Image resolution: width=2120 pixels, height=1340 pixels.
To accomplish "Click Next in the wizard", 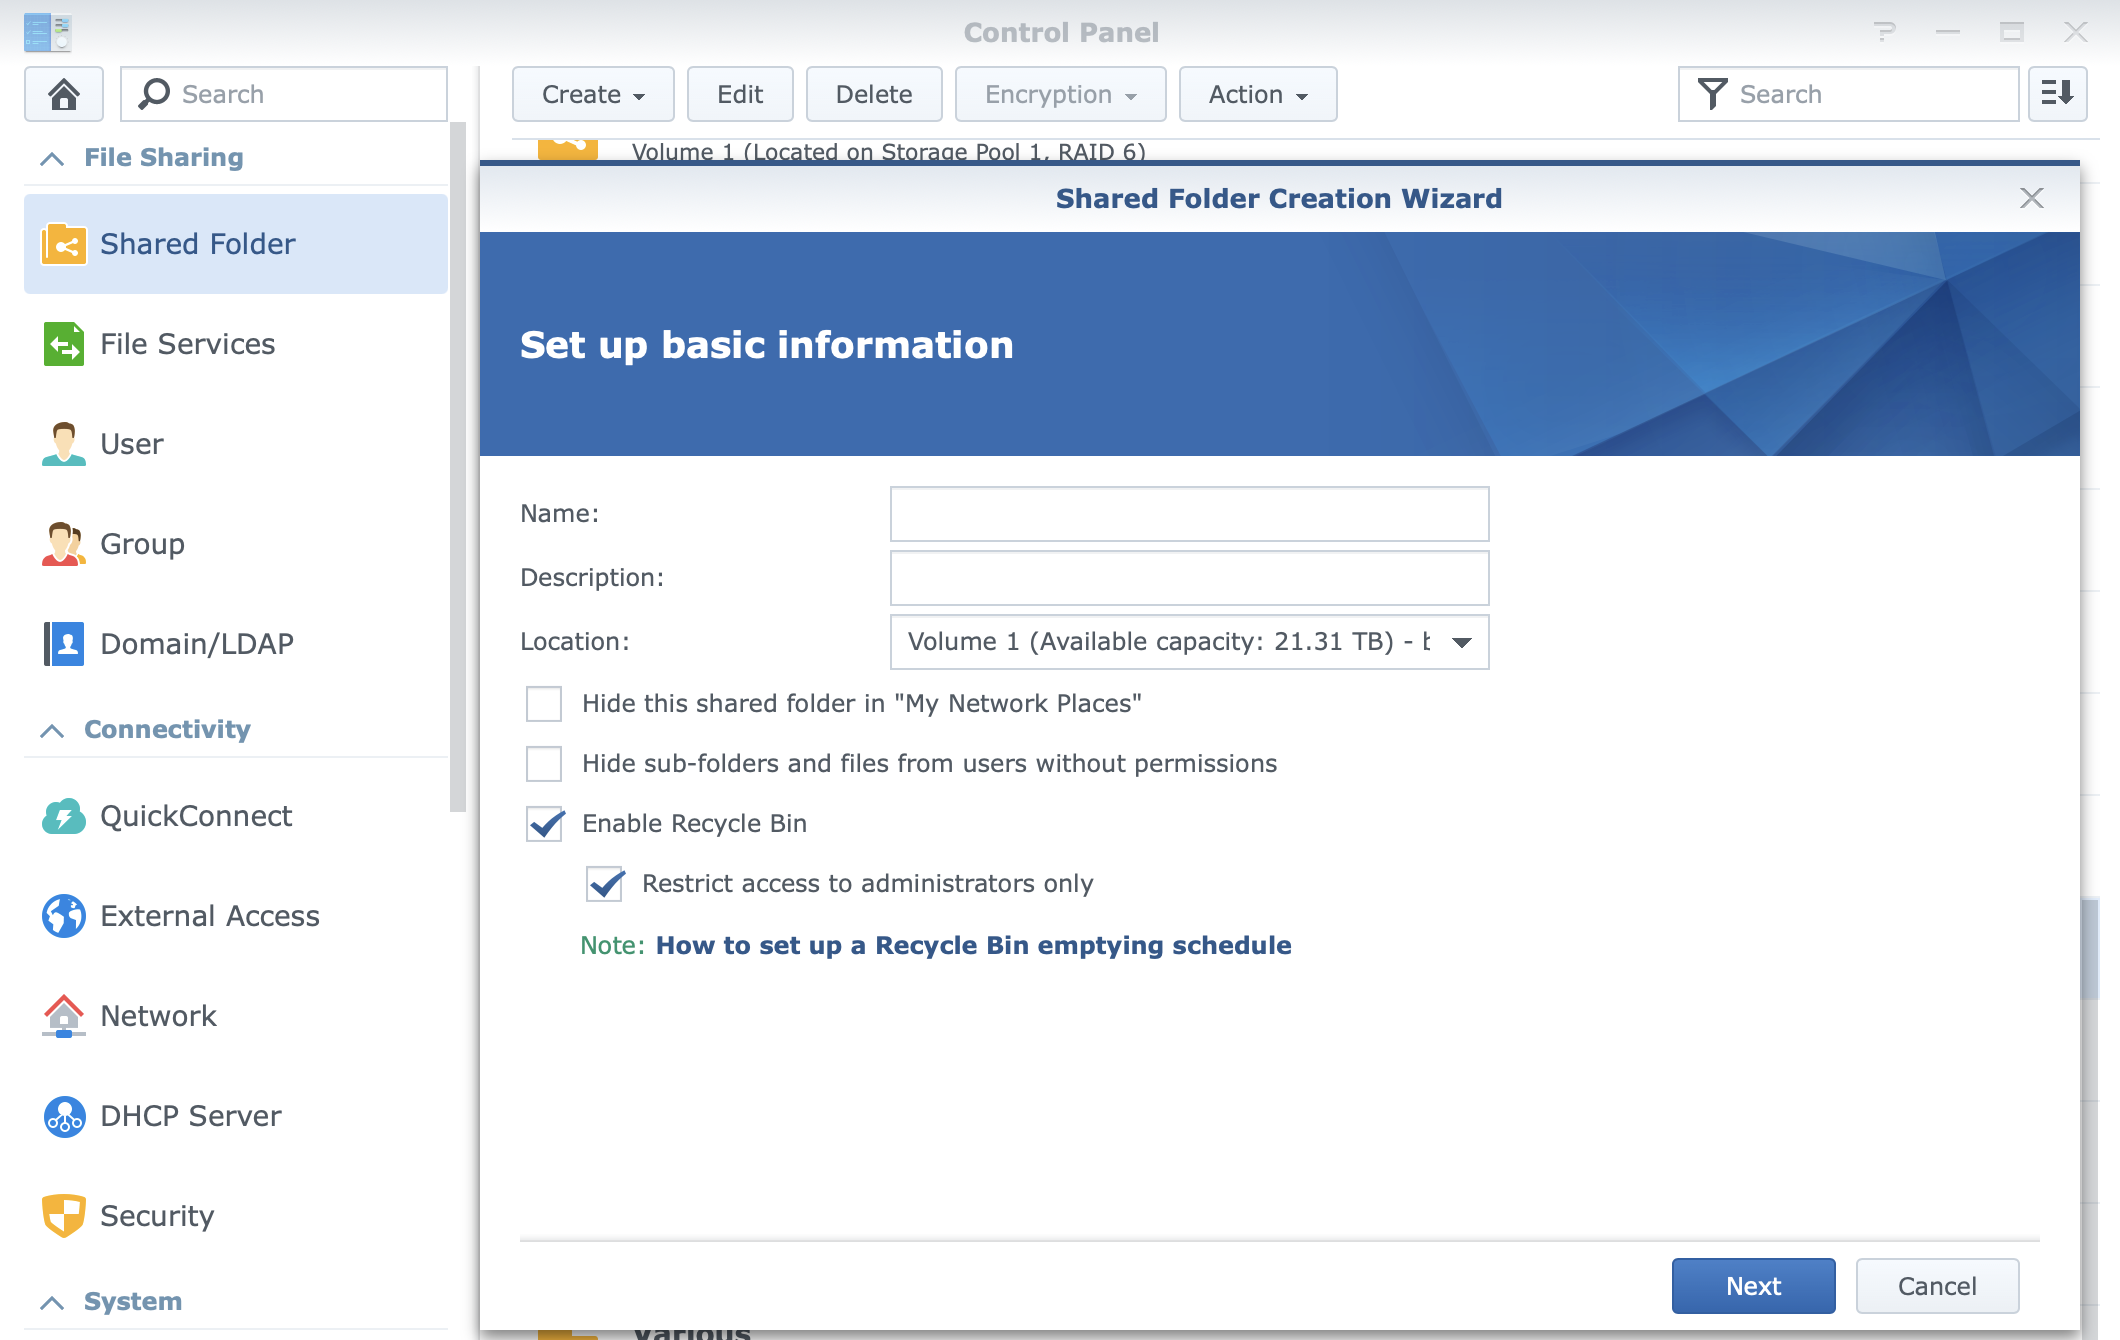I will point(1753,1286).
